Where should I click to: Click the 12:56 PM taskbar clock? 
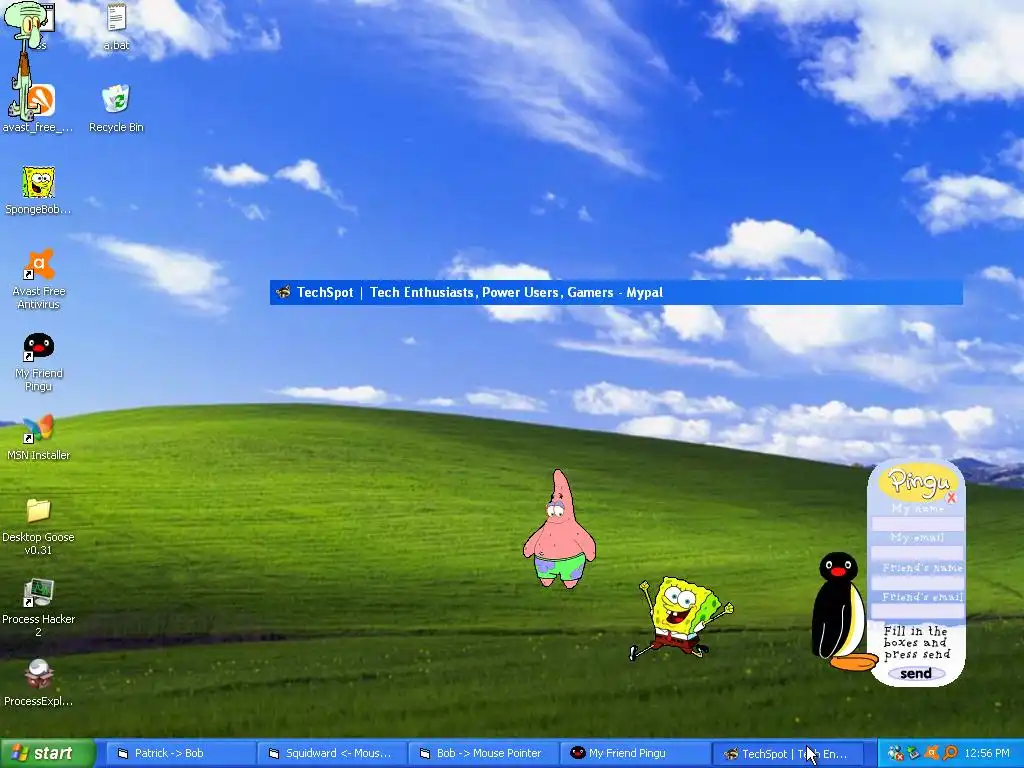987,754
